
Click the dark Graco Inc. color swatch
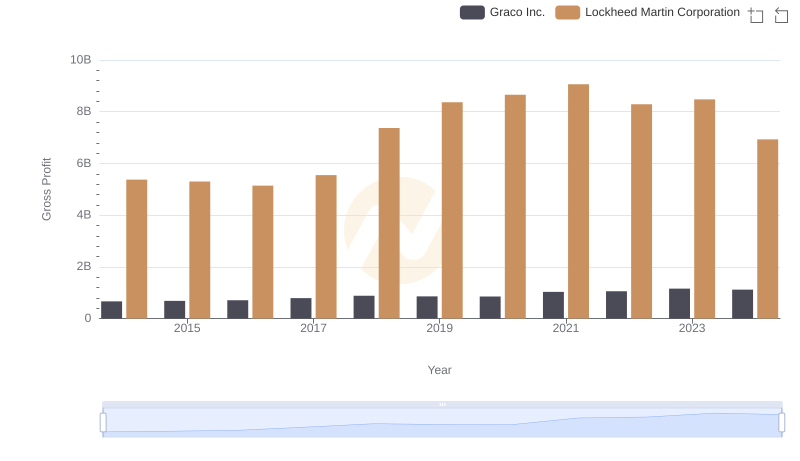point(472,12)
